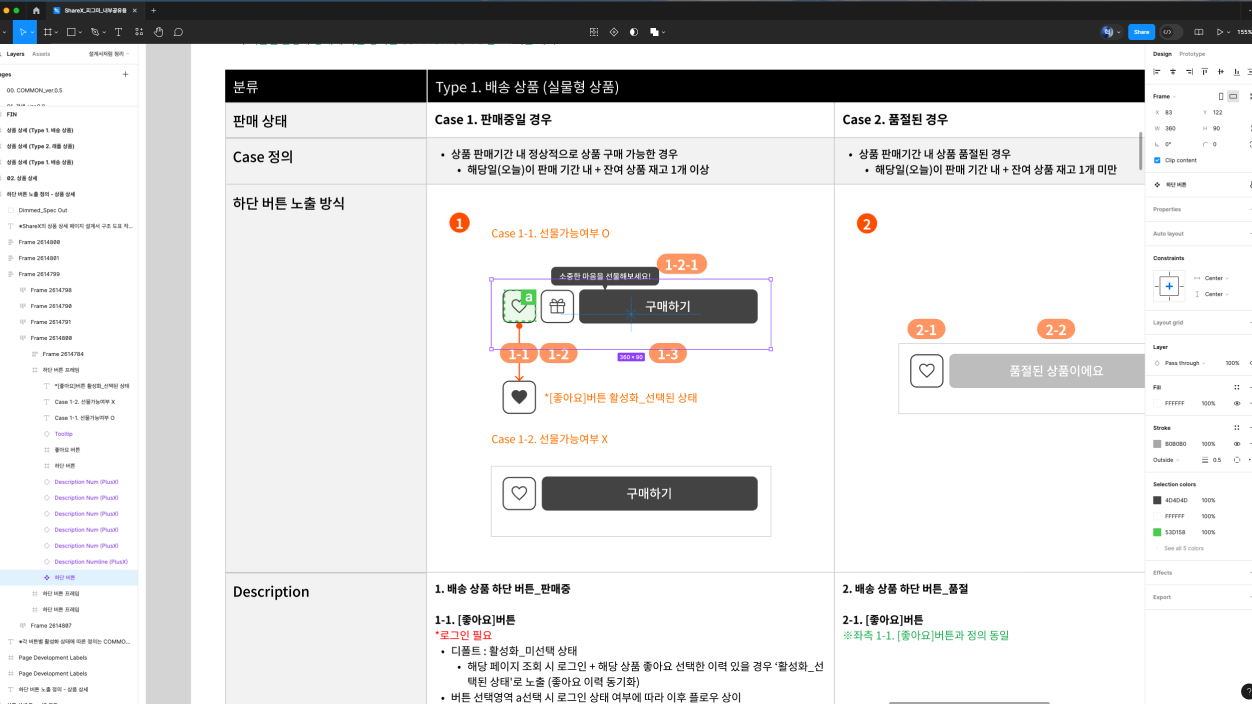This screenshot has height=704, width=1252.
Task: Add a new page with plus icon
Action: coord(125,74)
